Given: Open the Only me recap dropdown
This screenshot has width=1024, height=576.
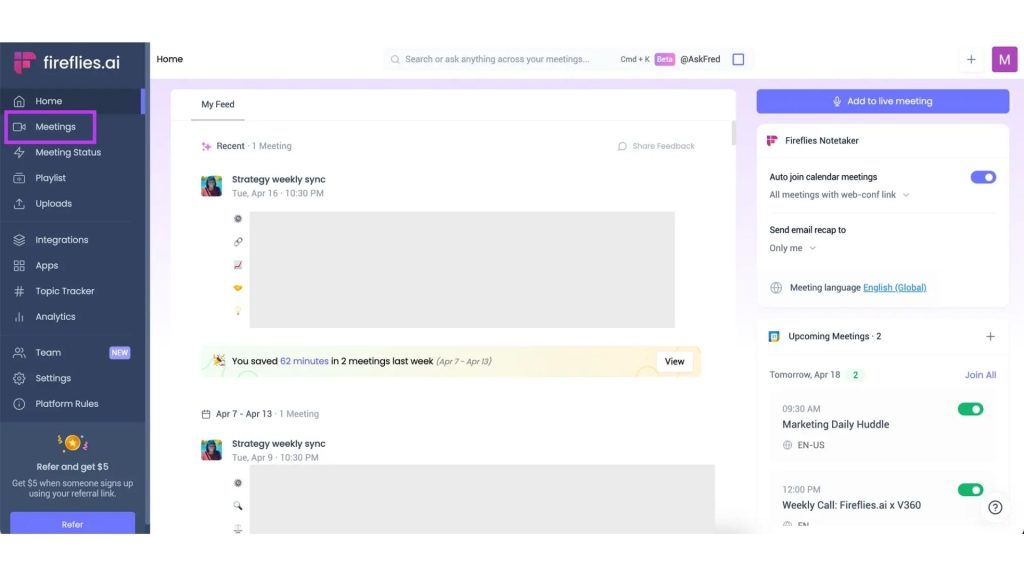Looking at the screenshot, I should click(793, 248).
